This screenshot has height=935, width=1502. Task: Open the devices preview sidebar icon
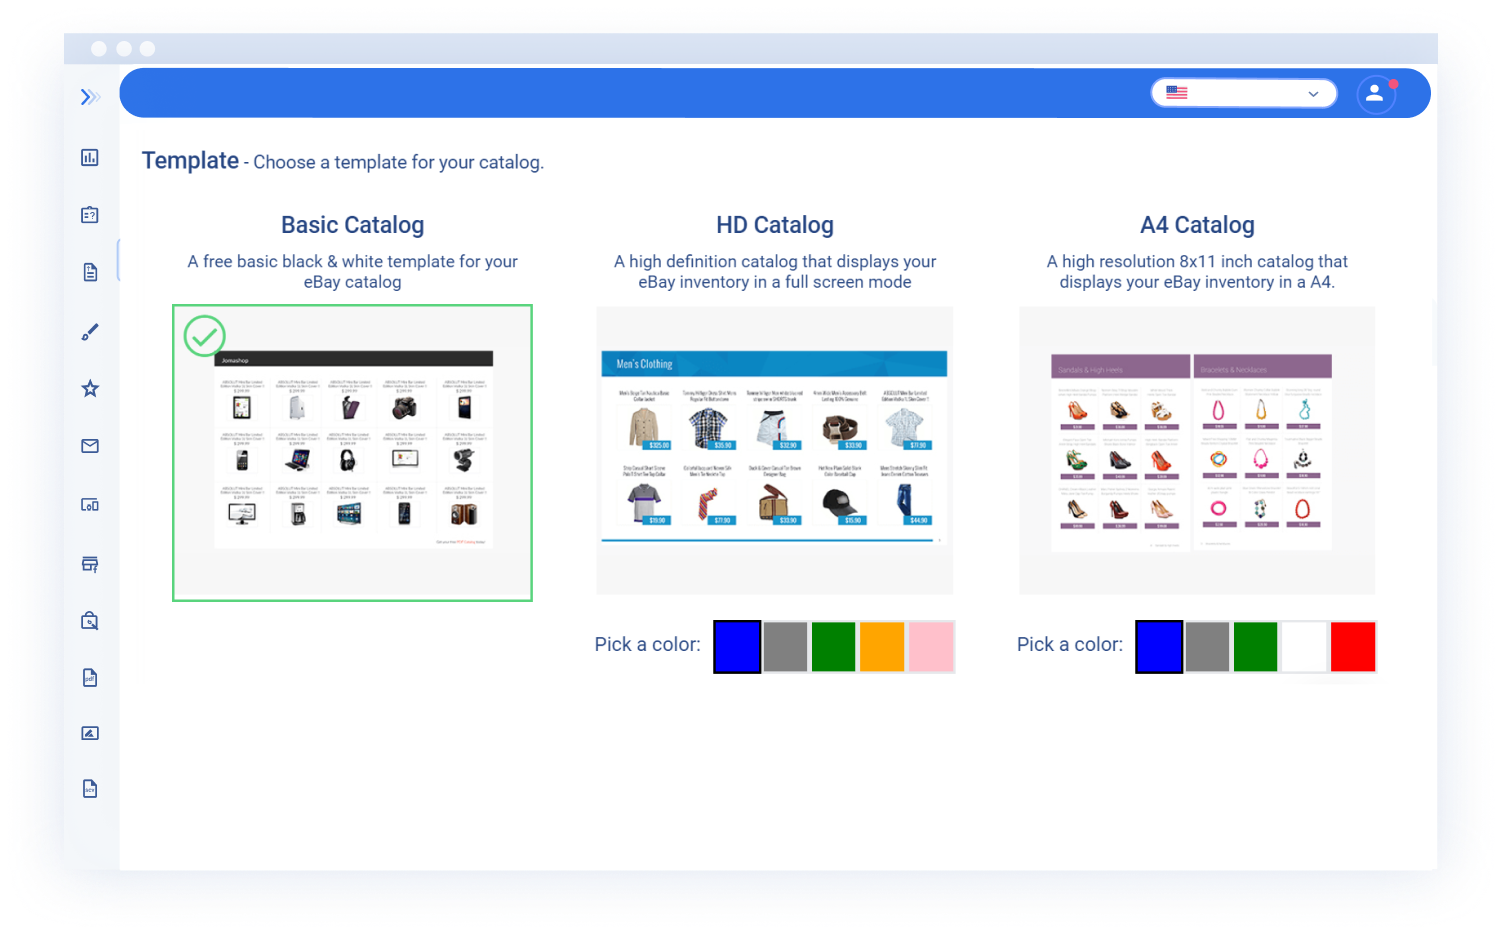coord(90,505)
